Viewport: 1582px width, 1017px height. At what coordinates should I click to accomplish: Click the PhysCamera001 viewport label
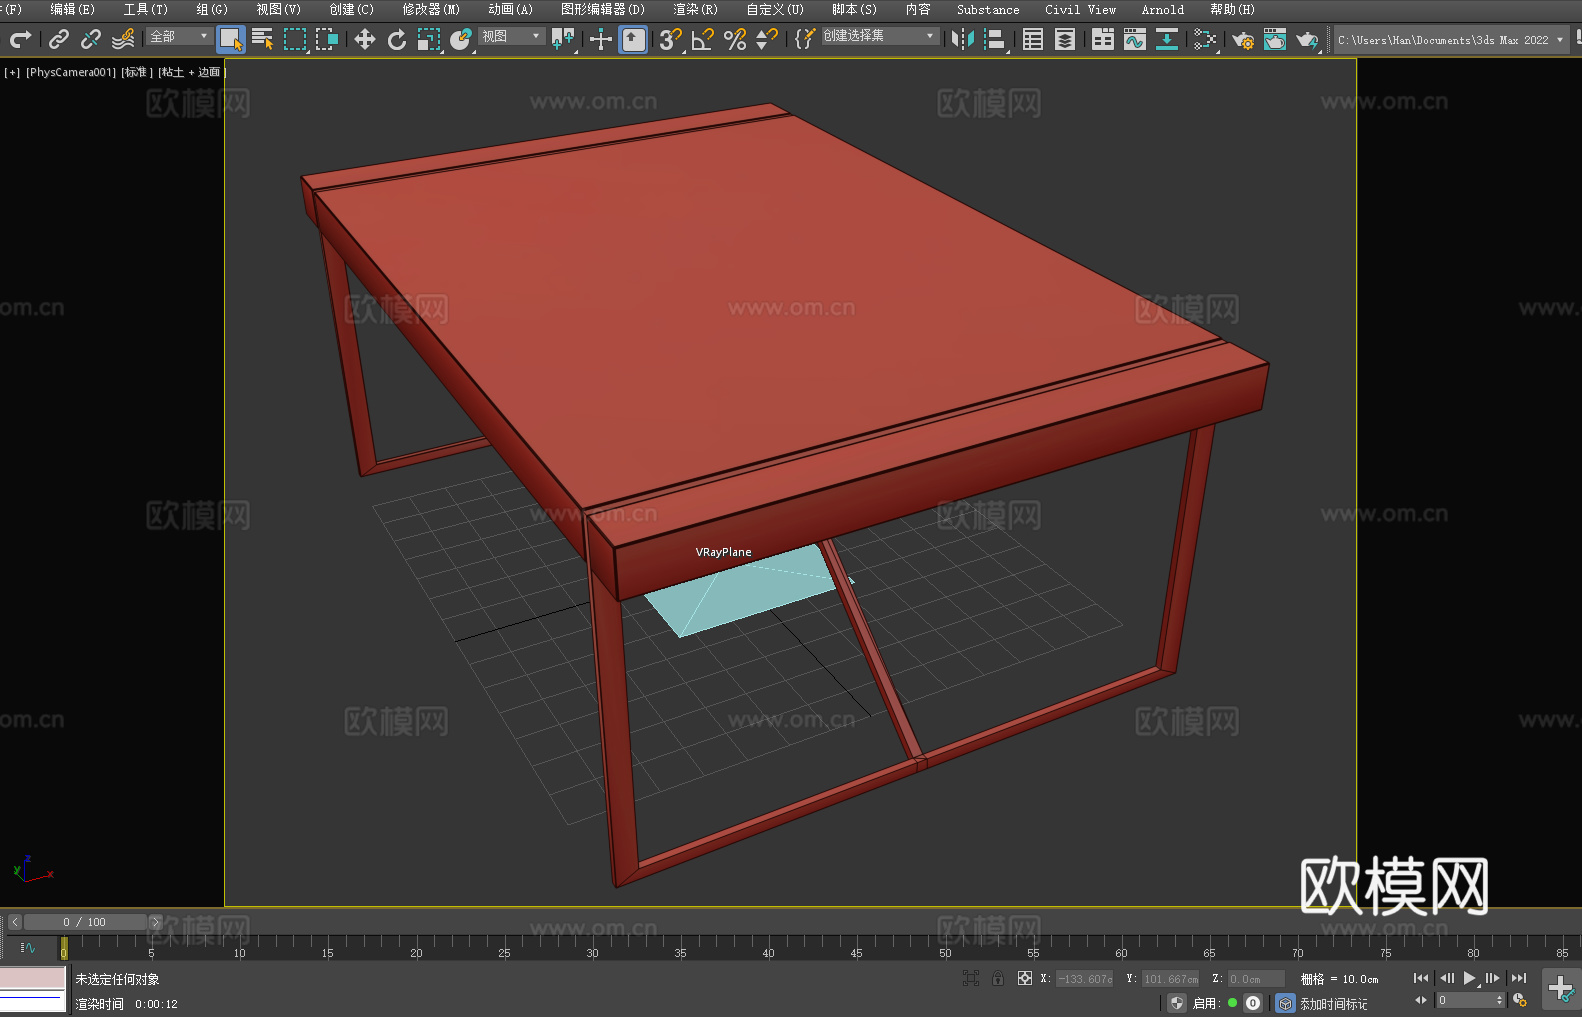[x=70, y=72]
